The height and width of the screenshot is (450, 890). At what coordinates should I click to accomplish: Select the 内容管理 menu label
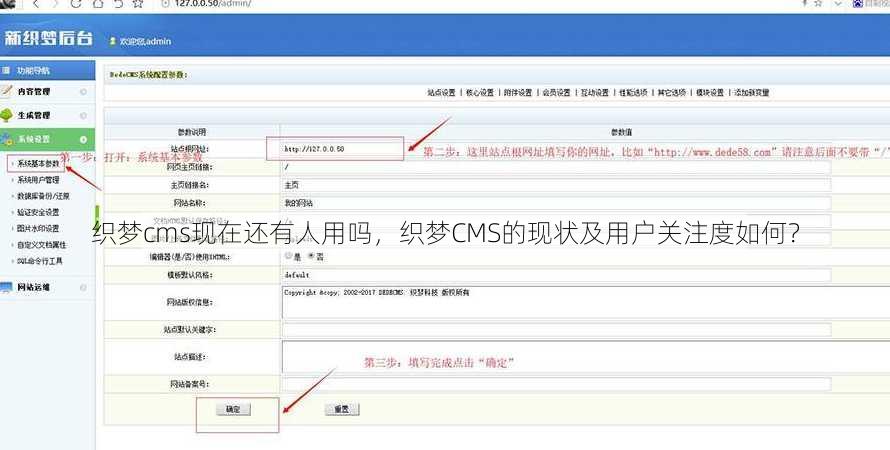click(x=33, y=91)
